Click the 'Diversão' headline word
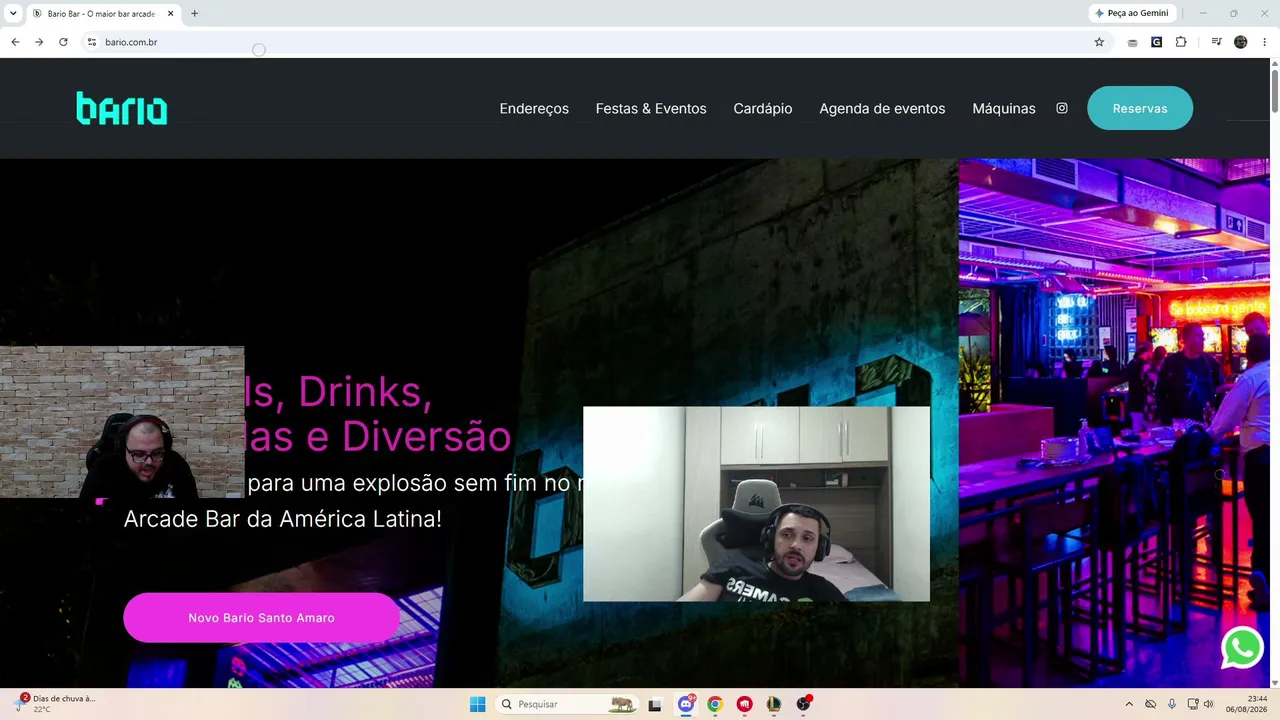 (427, 436)
